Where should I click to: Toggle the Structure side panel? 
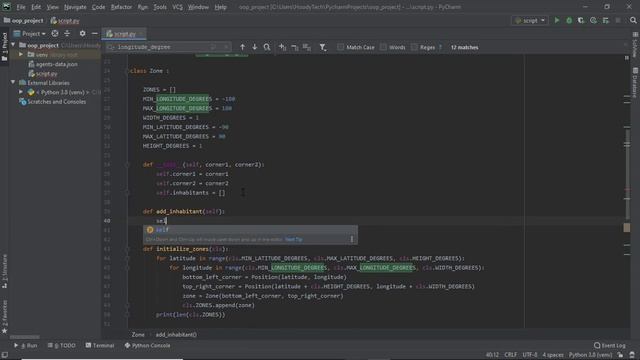tap(4, 271)
